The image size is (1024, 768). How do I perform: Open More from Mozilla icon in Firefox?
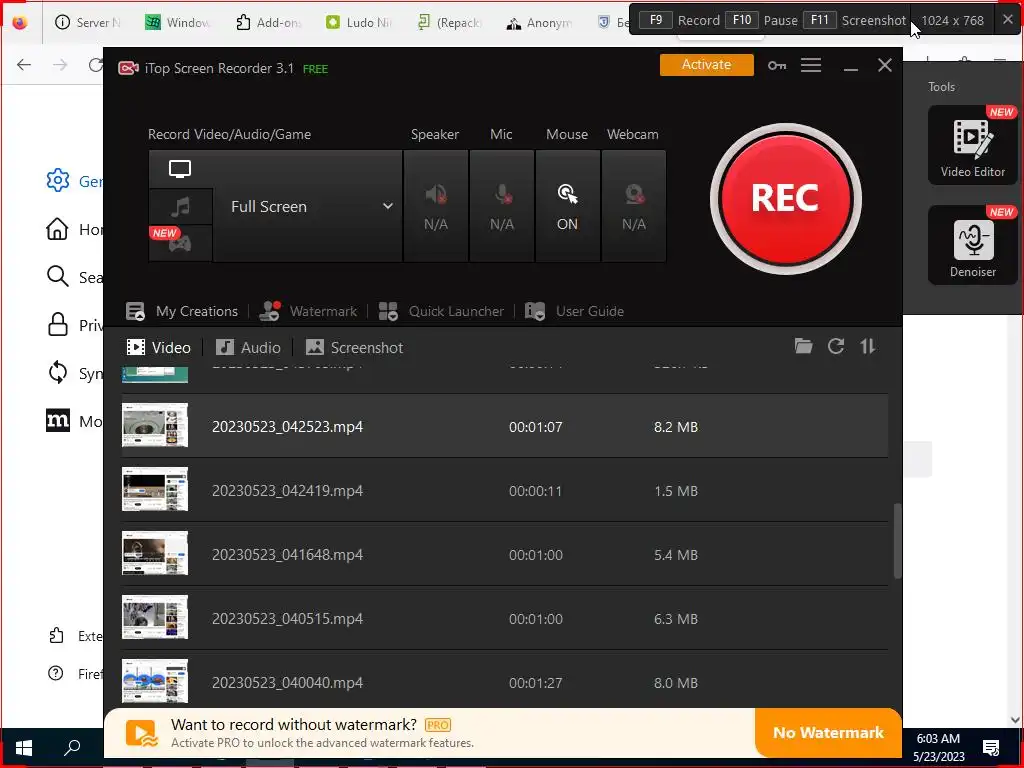[x=57, y=420]
